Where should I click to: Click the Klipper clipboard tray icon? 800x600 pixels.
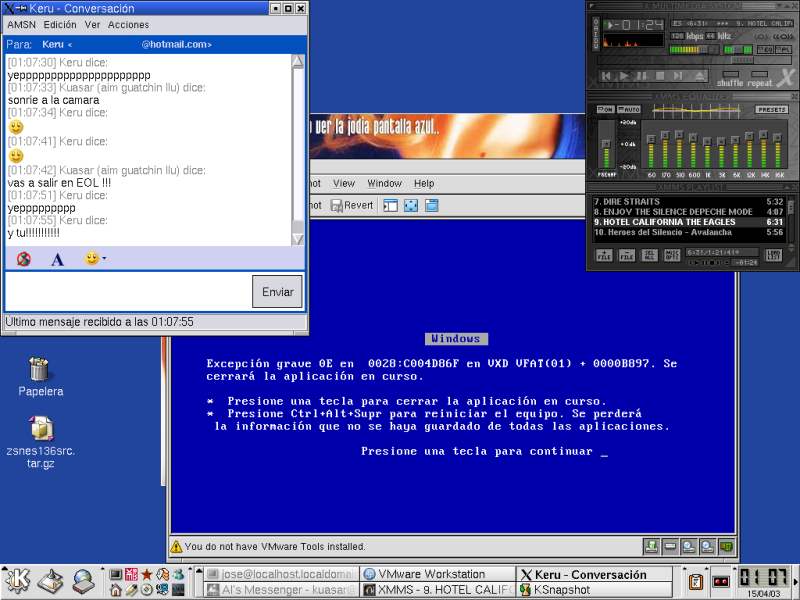pos(695,582)
